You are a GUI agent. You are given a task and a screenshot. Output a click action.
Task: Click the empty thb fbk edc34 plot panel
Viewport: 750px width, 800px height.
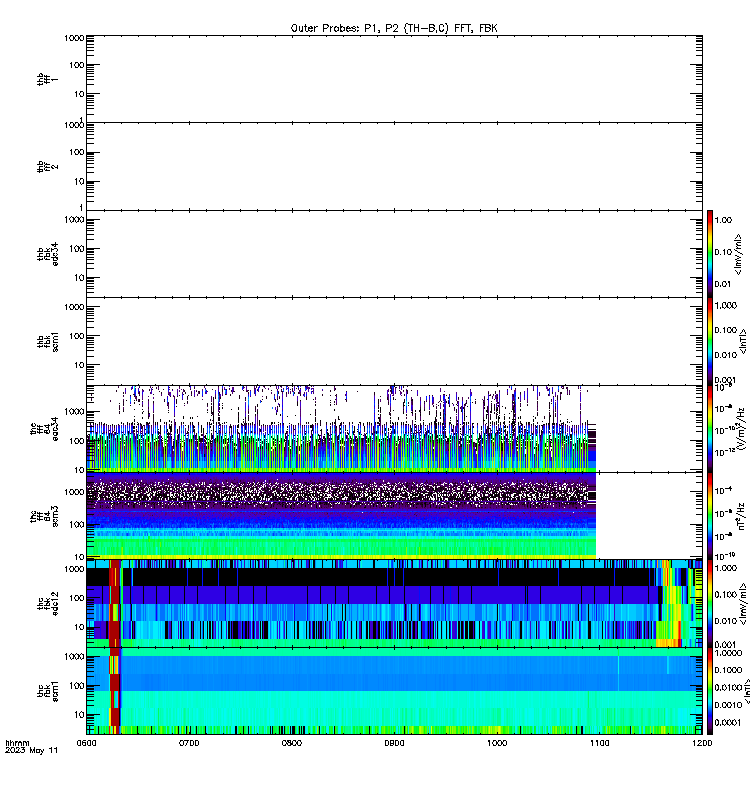click(x=394, y=254)
